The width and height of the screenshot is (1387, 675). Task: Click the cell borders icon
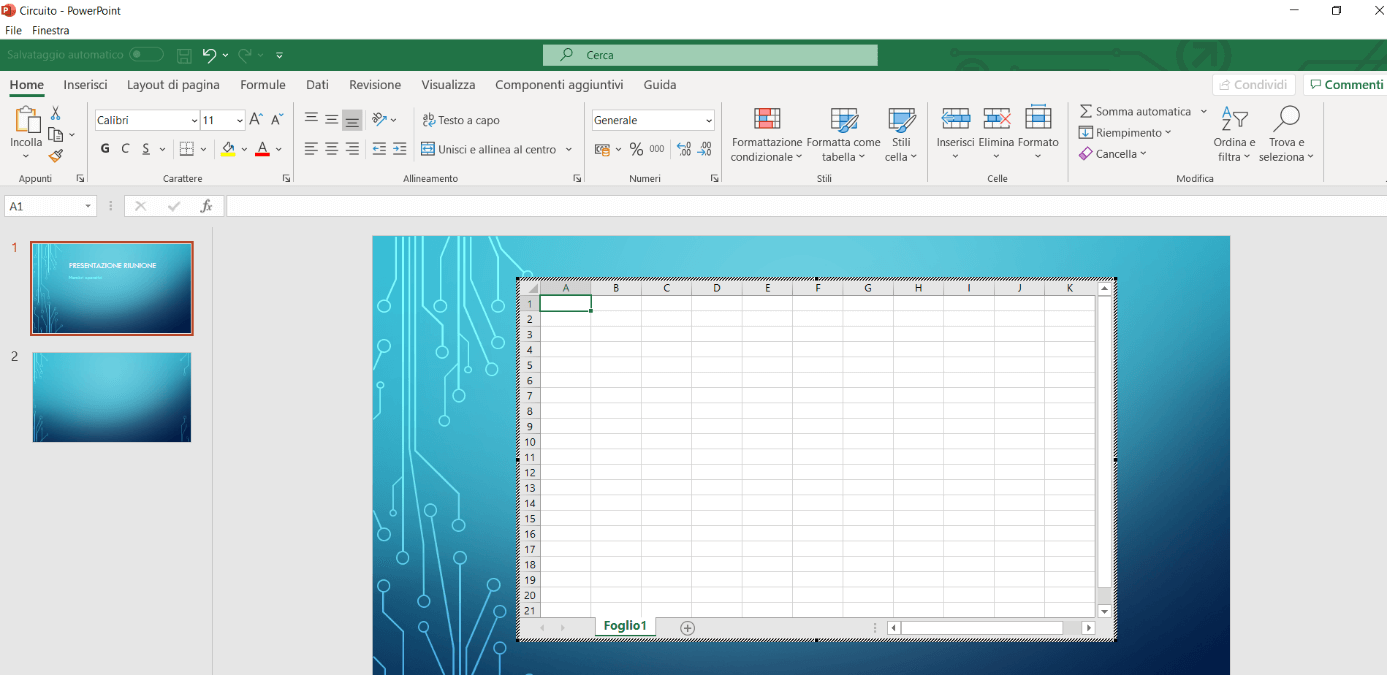(186, 149)
